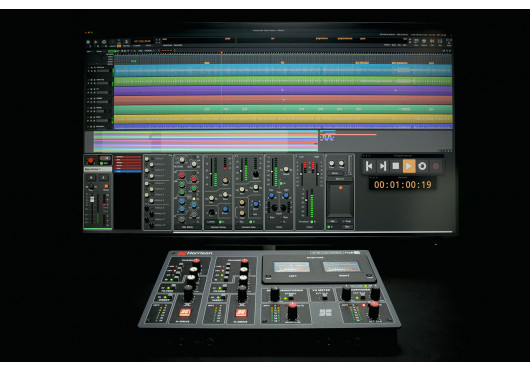Click the orange timecode display in top toolbar
530x371 pixels.
click(142, 41)
